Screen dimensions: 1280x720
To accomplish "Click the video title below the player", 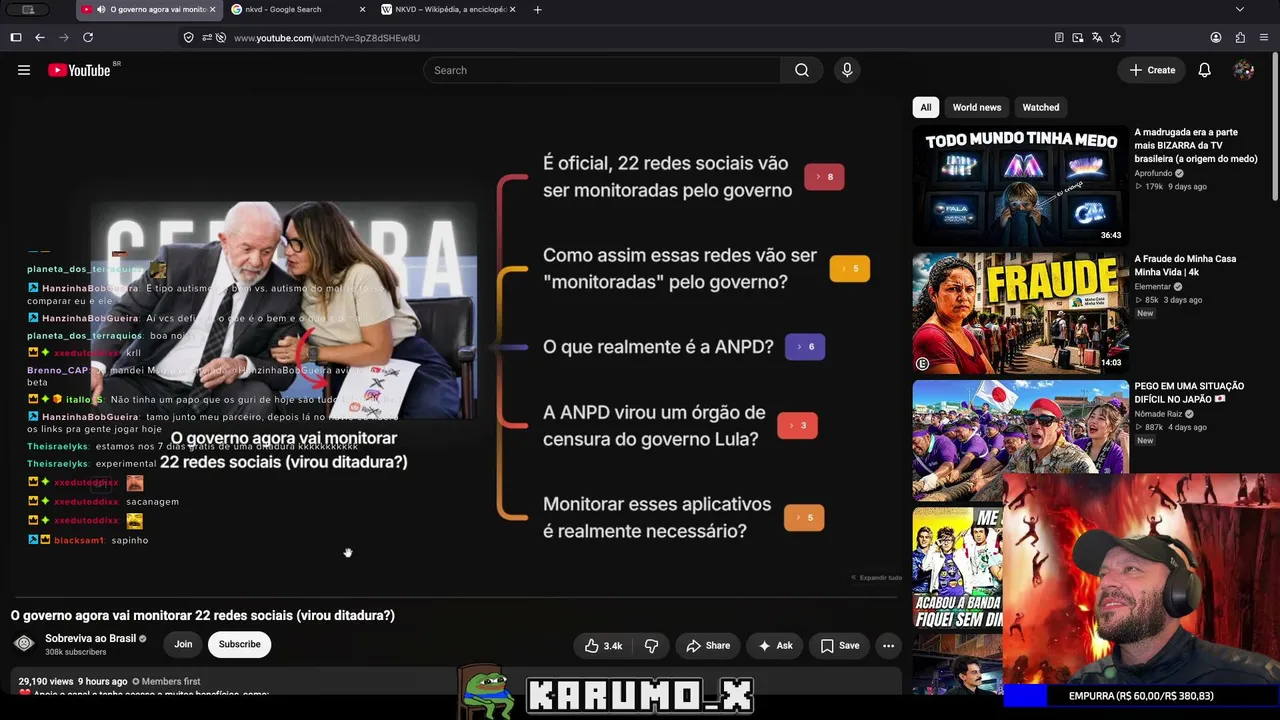I will coord(203,615).
